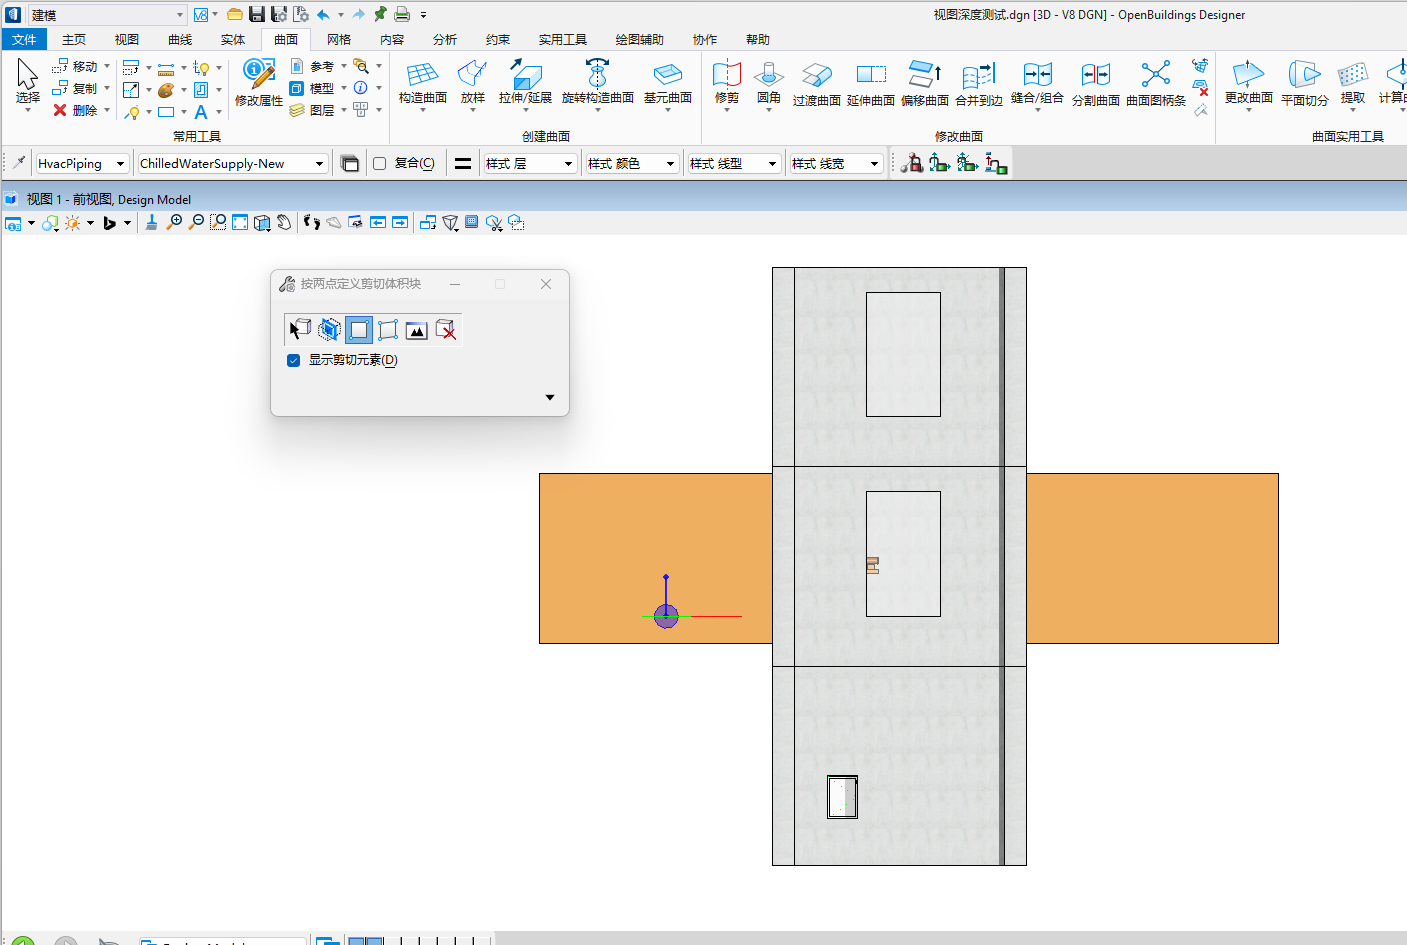Screen dimensions: 1407x945
Task: Open the HvacPiping dropdown
Action: (120, 164)
